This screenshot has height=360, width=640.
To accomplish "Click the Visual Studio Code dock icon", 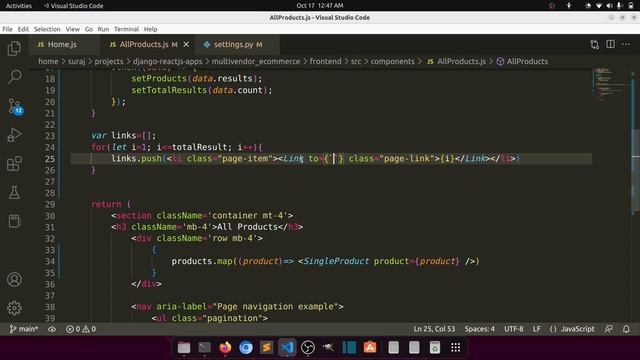I will coord(287,347).
